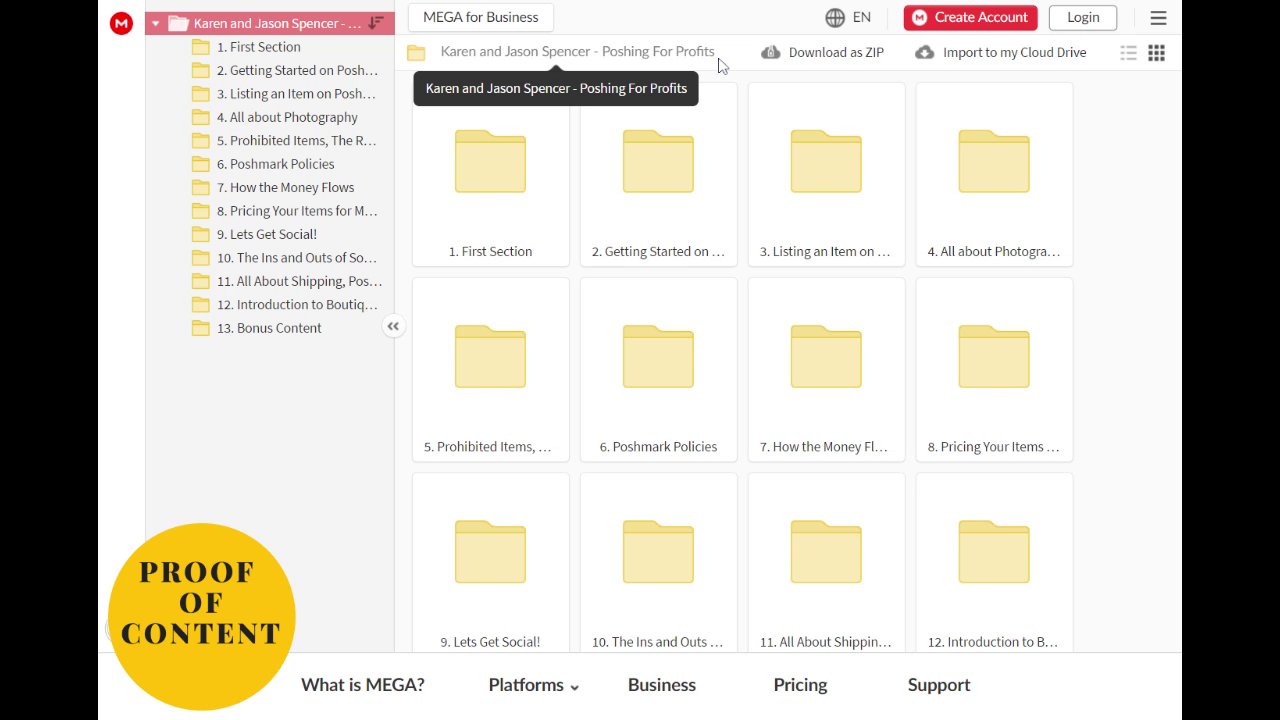Open the globe language selector icon
This screenshot has width=1280, height=720.
click(835, 17)
